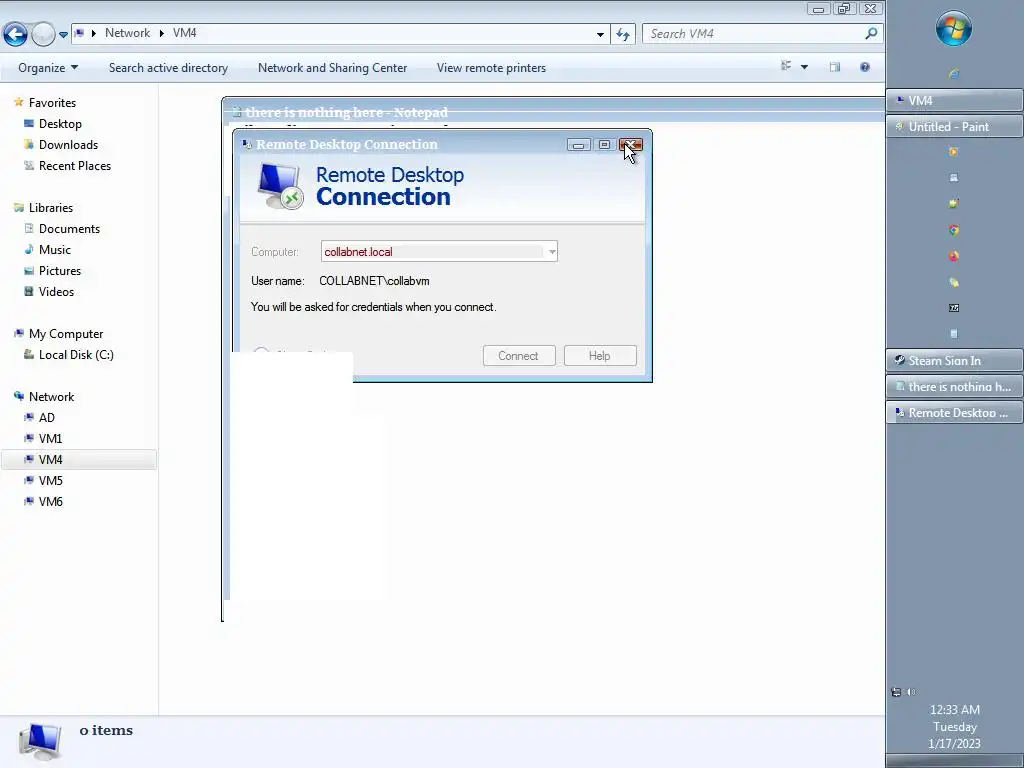
Task: Click the VM4 breadcrumb in address bar
Action: 184,33
